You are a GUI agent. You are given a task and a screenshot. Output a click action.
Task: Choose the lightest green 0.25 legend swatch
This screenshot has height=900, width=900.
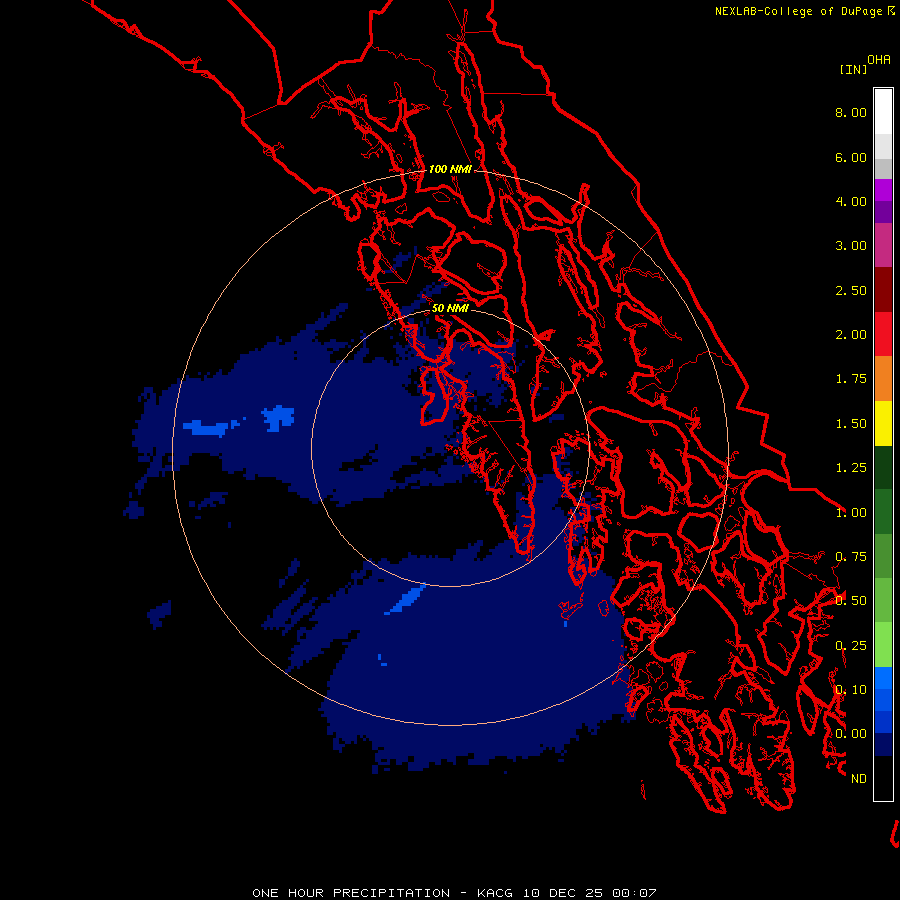coord(883,644)
